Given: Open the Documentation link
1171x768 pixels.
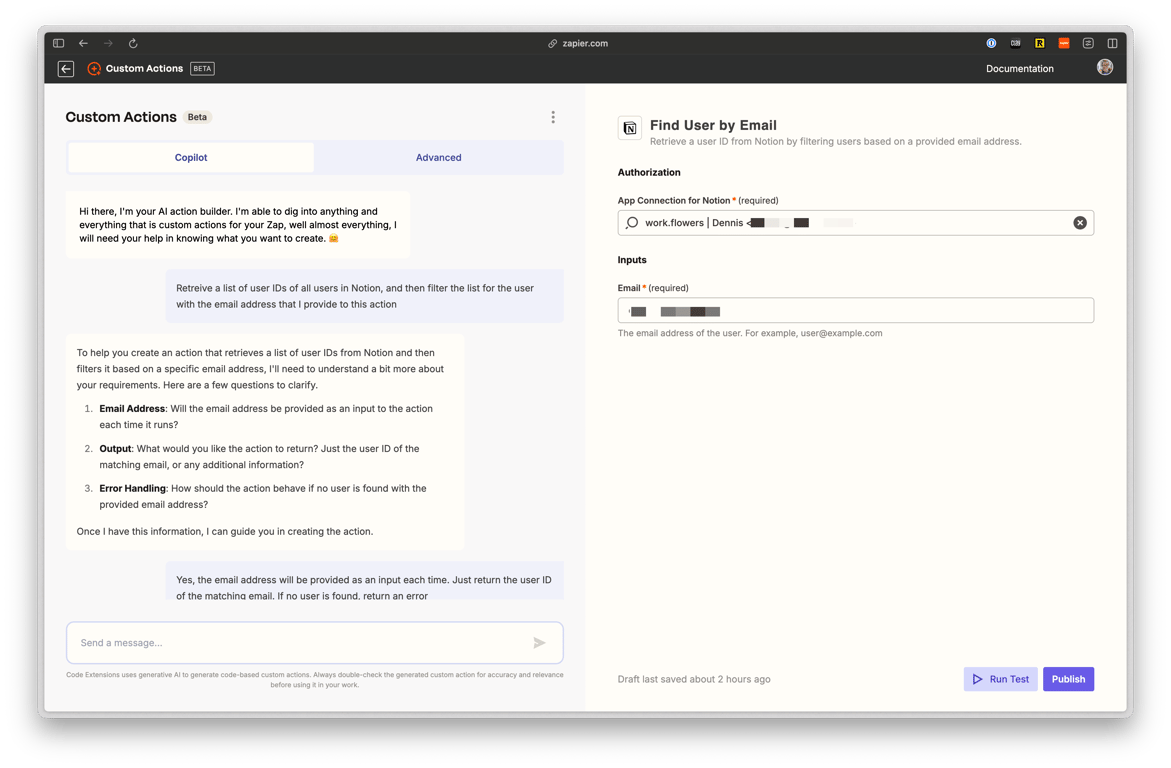Looking at the screenshot, I should tap(1020, 68).
